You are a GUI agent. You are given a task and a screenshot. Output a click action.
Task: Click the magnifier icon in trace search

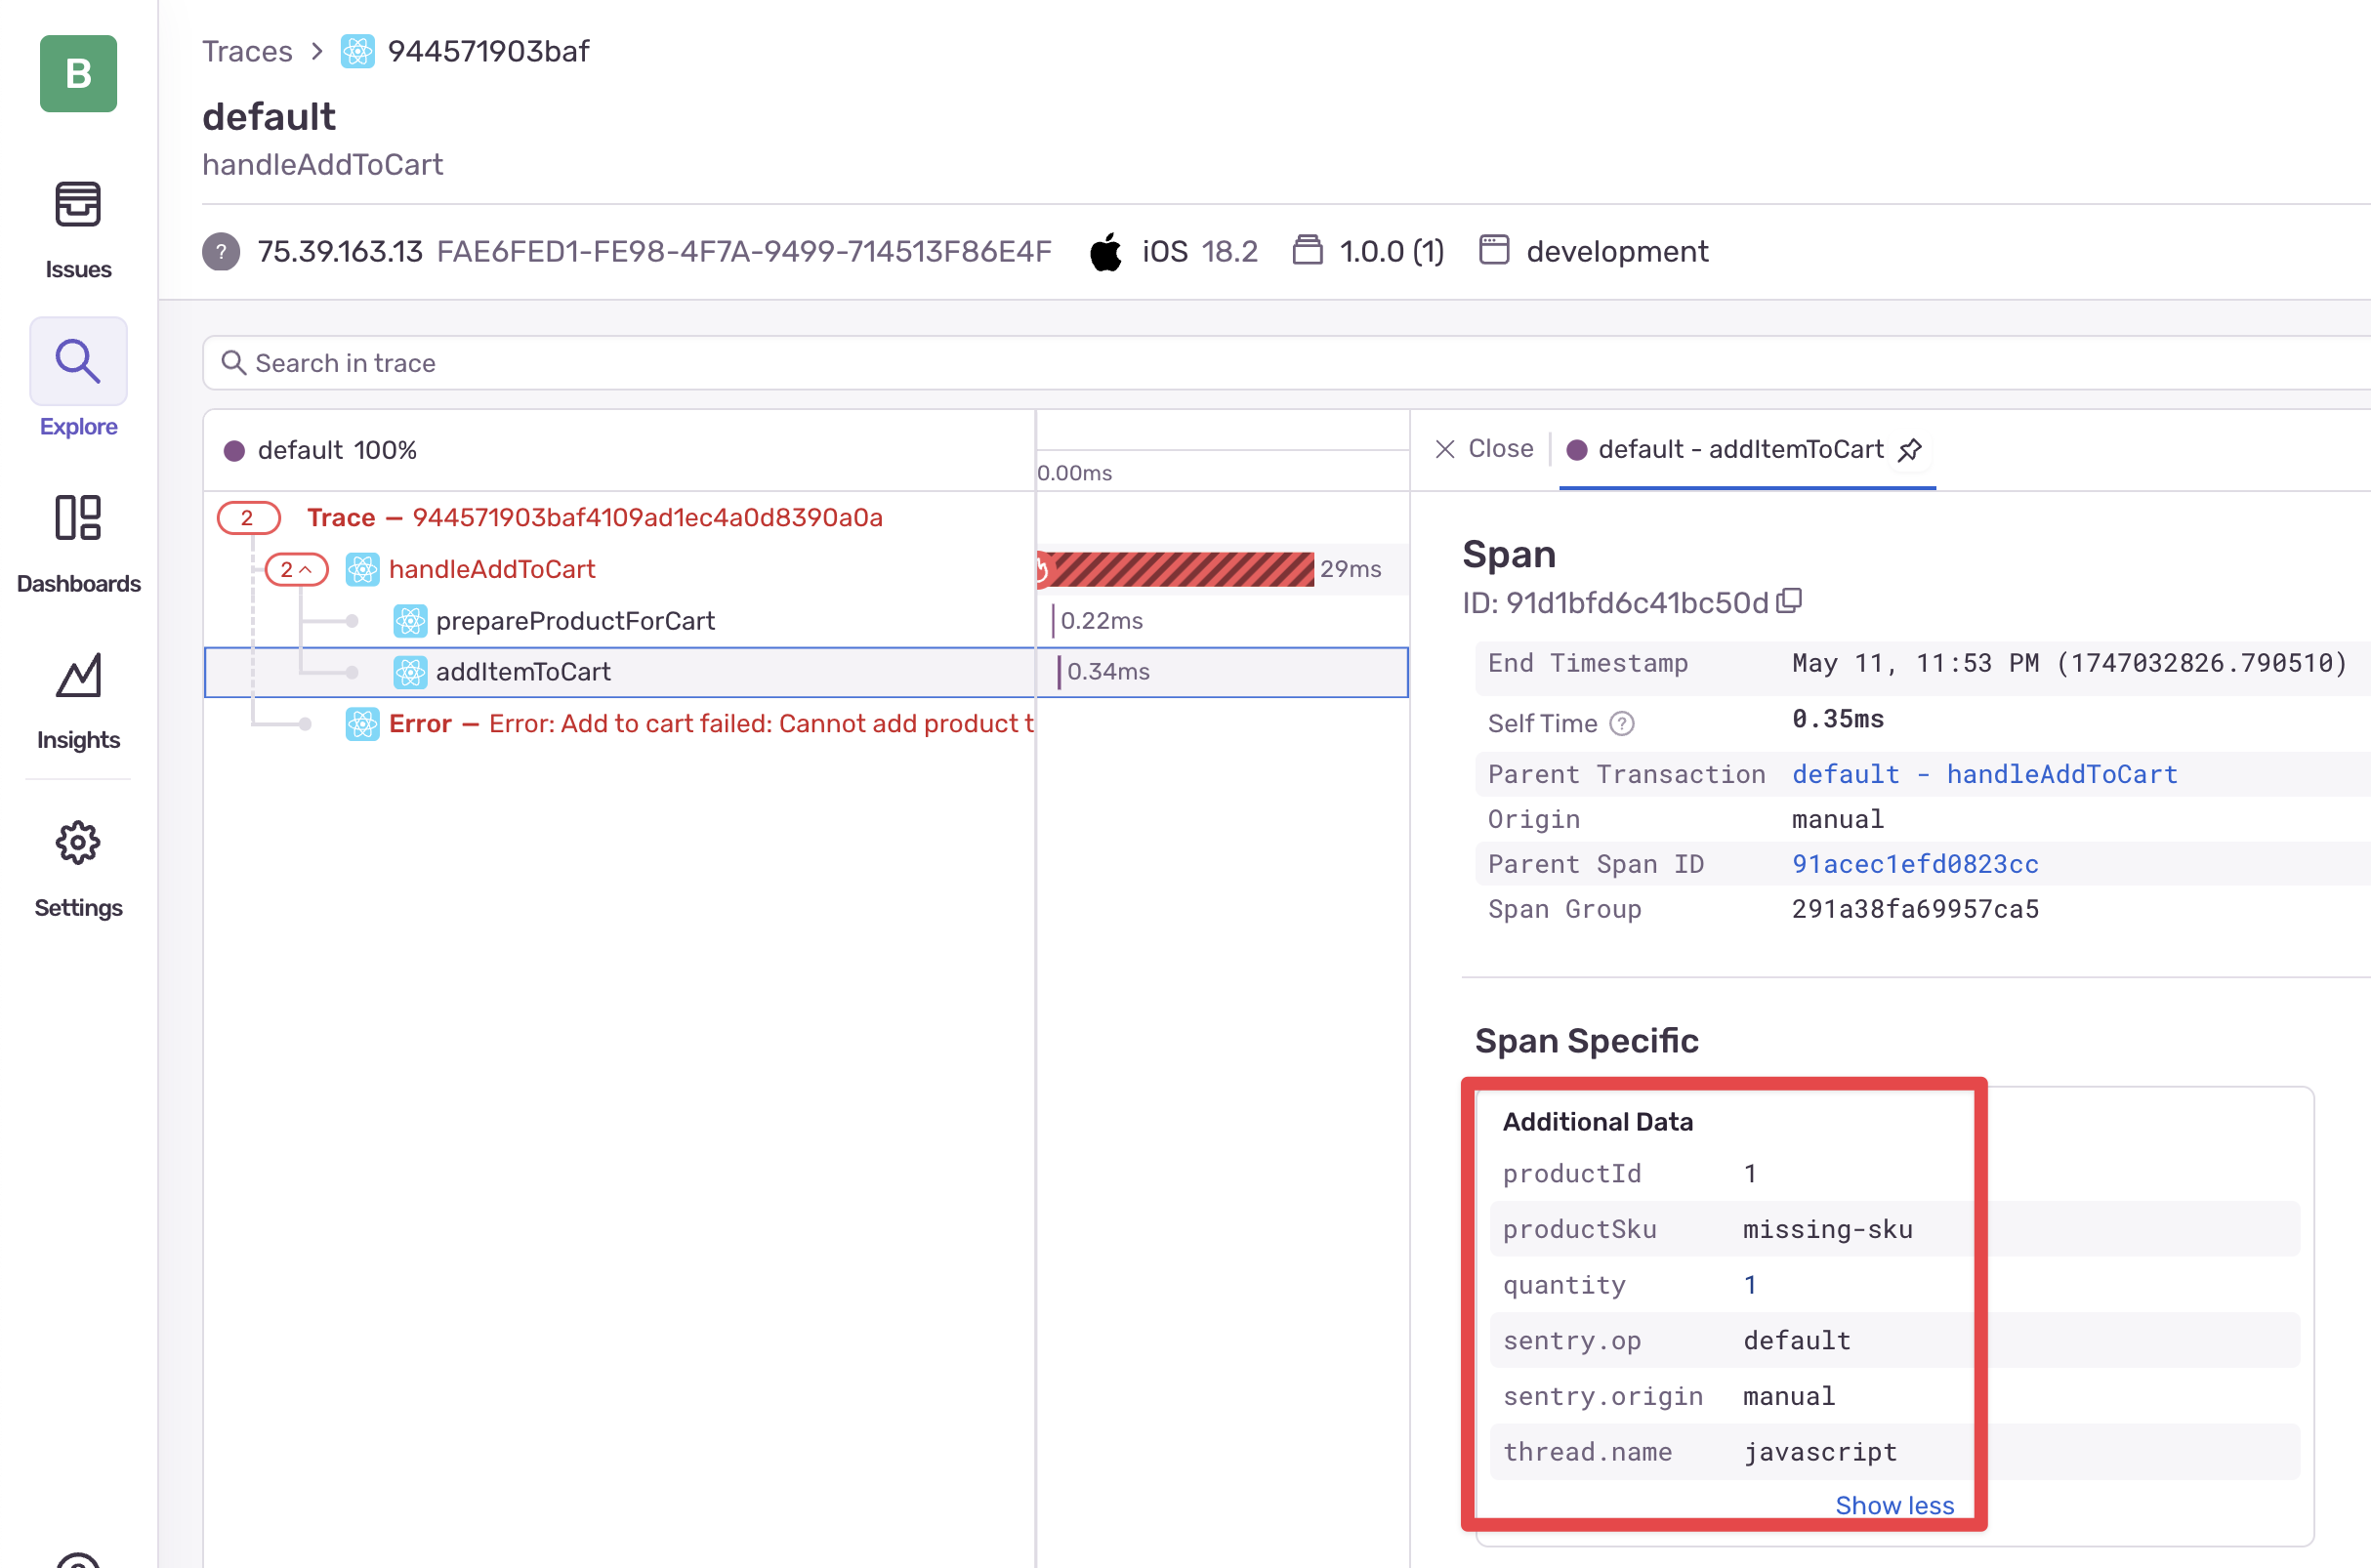point(233,362)
